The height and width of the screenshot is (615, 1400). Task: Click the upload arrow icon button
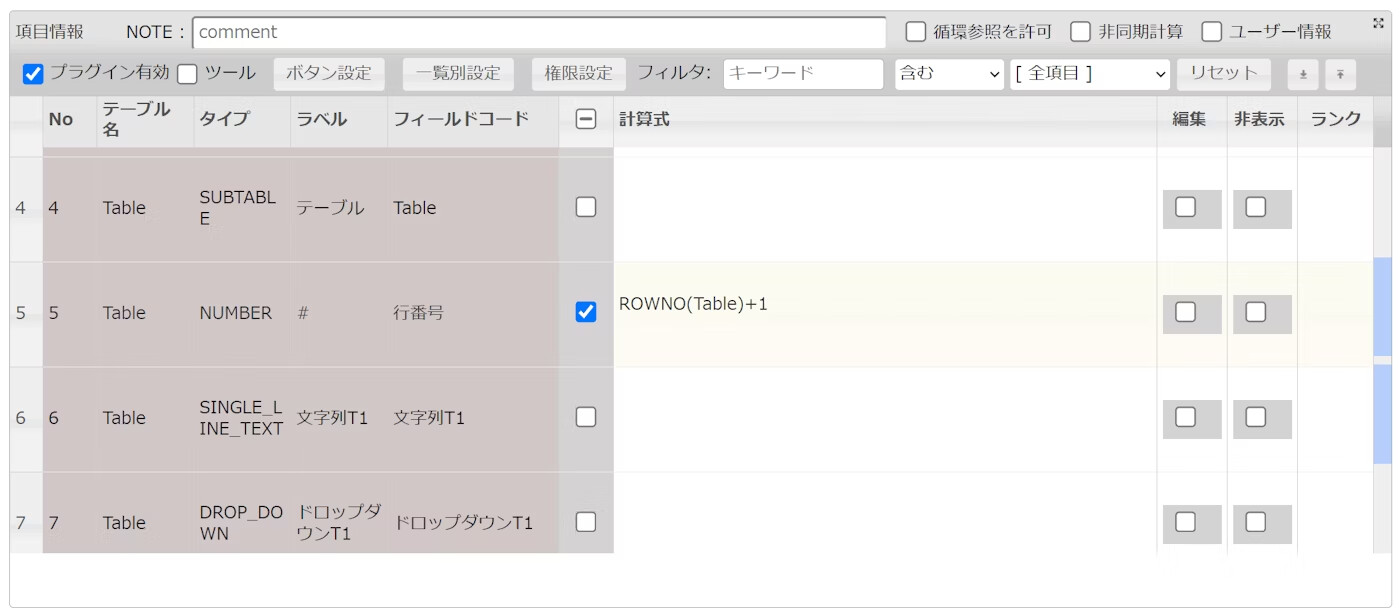pyautogui.click(x=1340, y=75)
